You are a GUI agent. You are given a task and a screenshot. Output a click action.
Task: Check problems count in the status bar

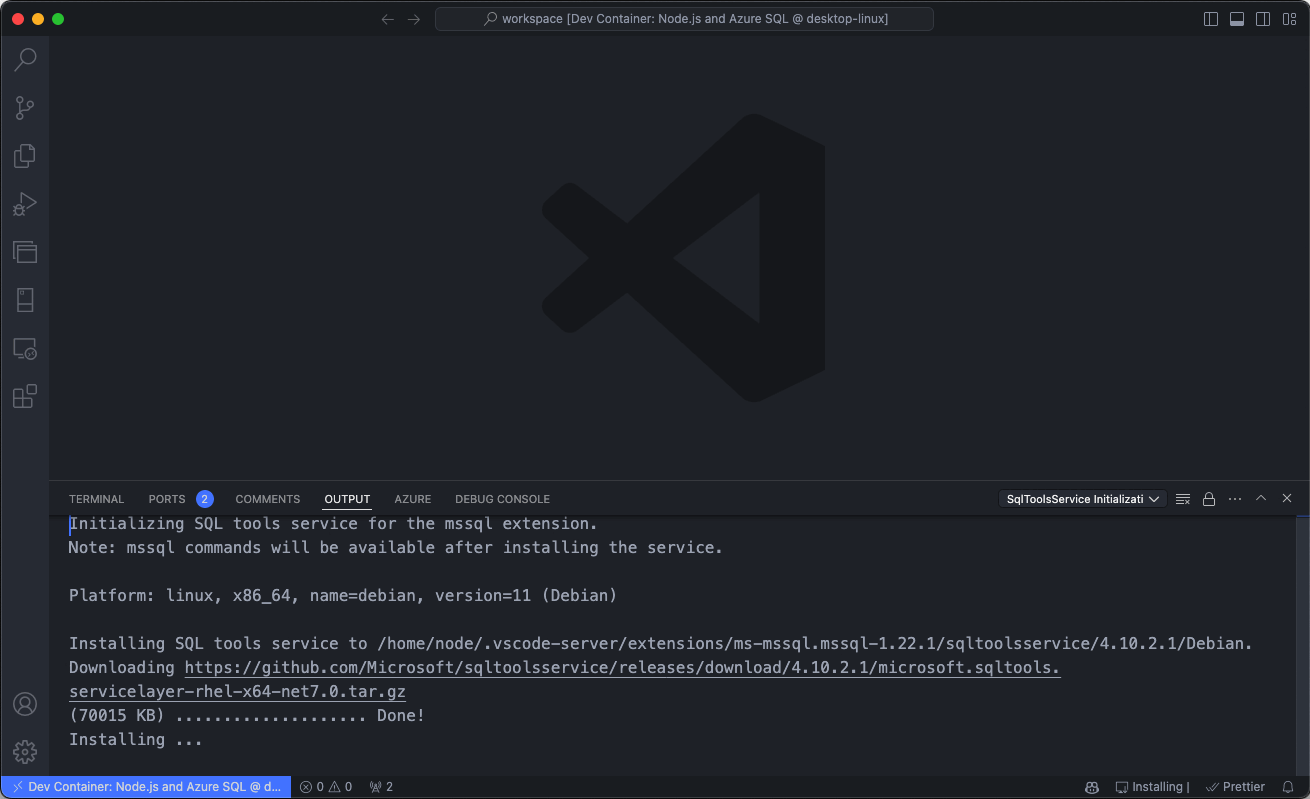(325, 786)
